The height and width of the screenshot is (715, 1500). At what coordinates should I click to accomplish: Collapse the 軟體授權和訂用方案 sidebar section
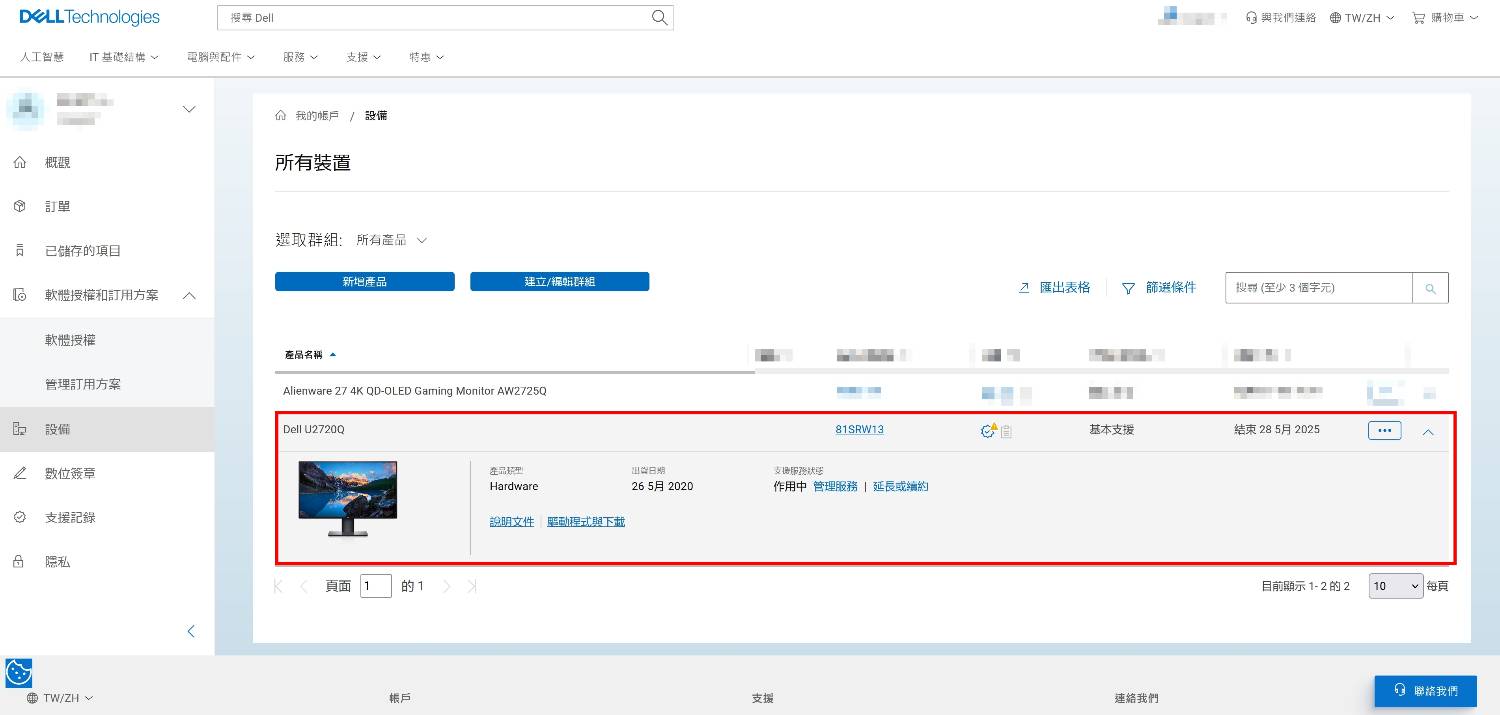[x=189, y=295]
